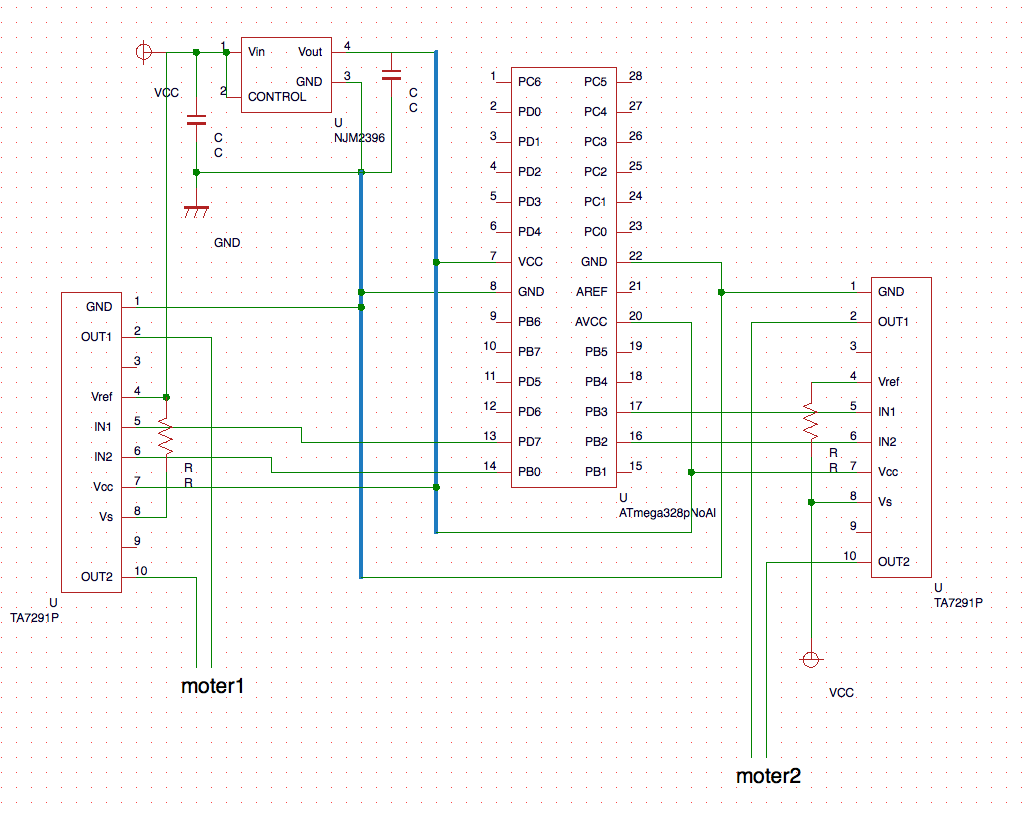Click the ATmega328p part label
Image resolution: width=1023 pixels, height=815 pixels.
(667, 513)
